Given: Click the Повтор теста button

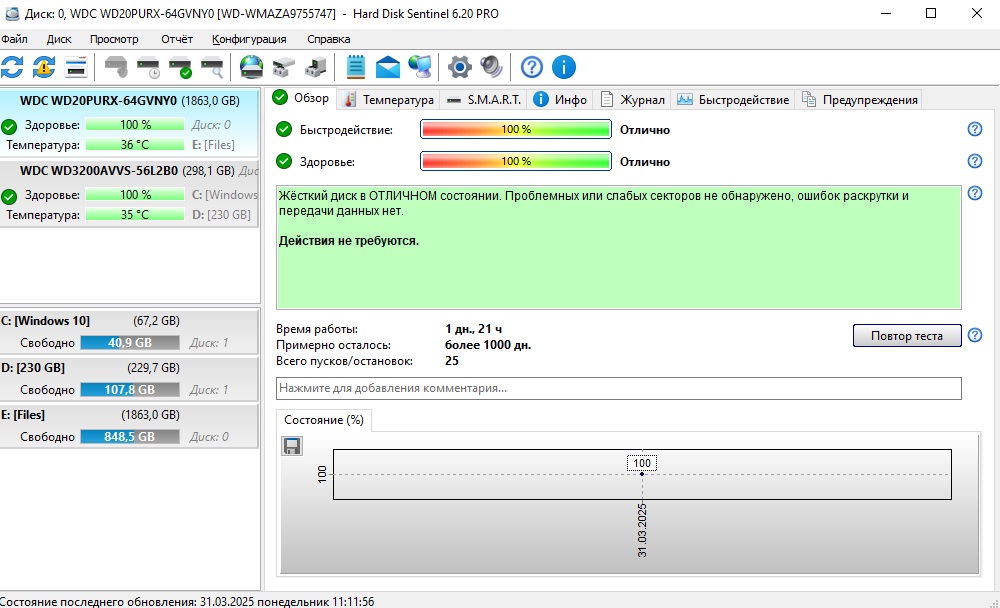Looking at the screenshot, I should click(907, 336).
